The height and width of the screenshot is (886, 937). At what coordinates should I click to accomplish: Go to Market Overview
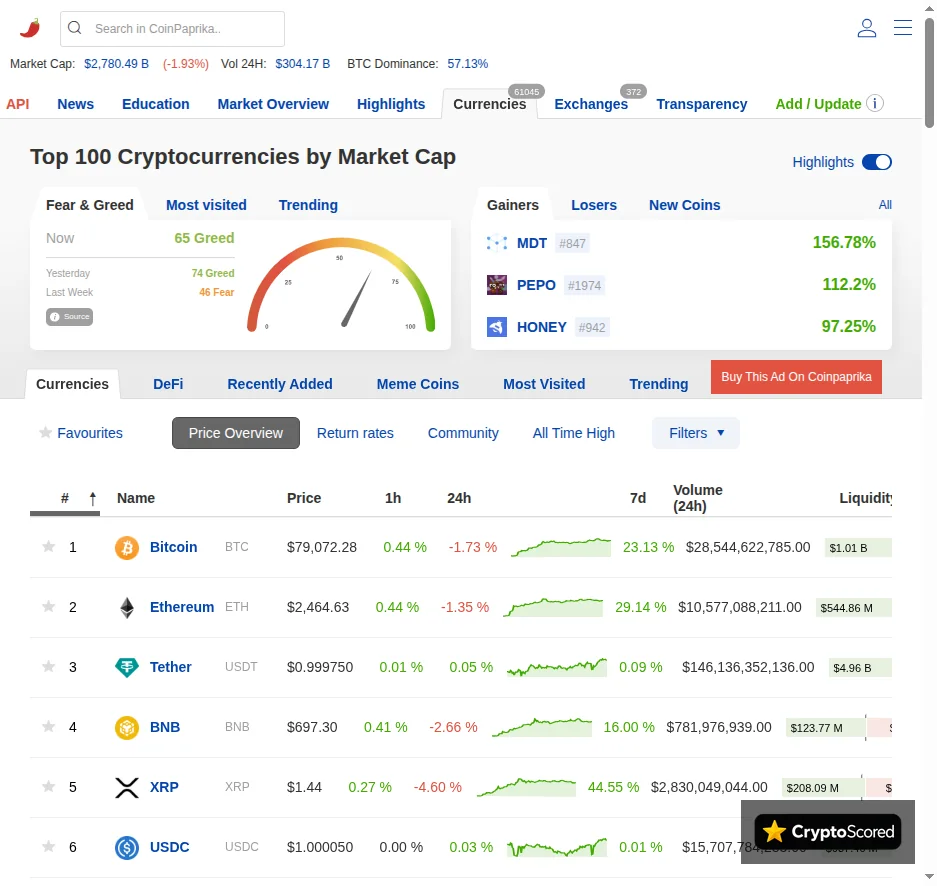[273, 104]
